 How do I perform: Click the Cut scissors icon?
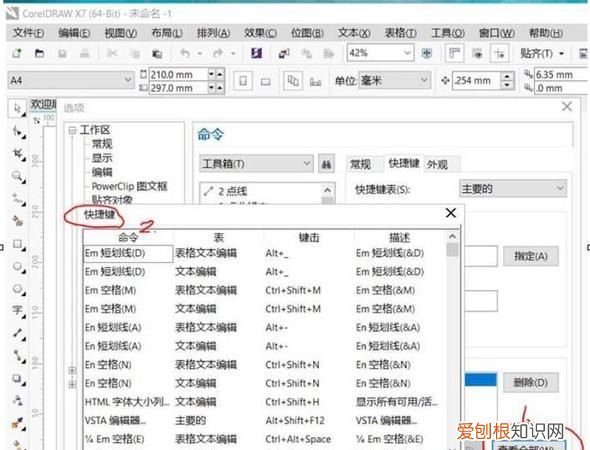(x=112, y=53)
